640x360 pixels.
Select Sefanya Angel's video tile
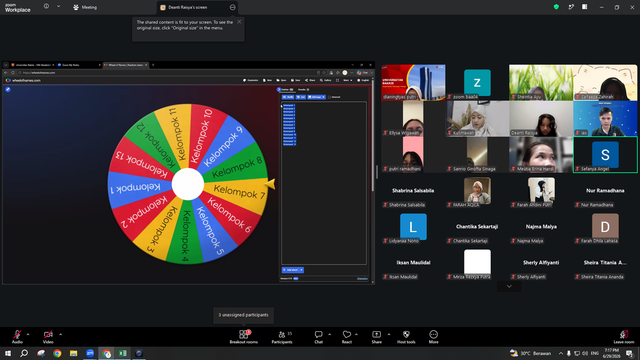click(x=605, y=154)
